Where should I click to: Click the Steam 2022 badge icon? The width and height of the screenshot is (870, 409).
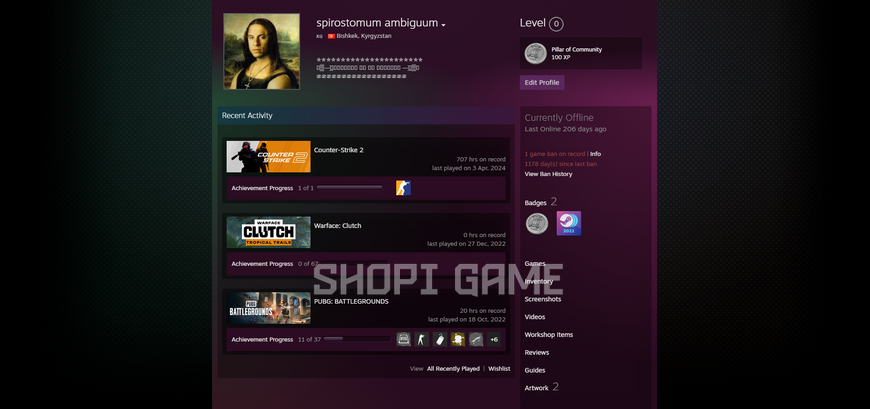569,224
